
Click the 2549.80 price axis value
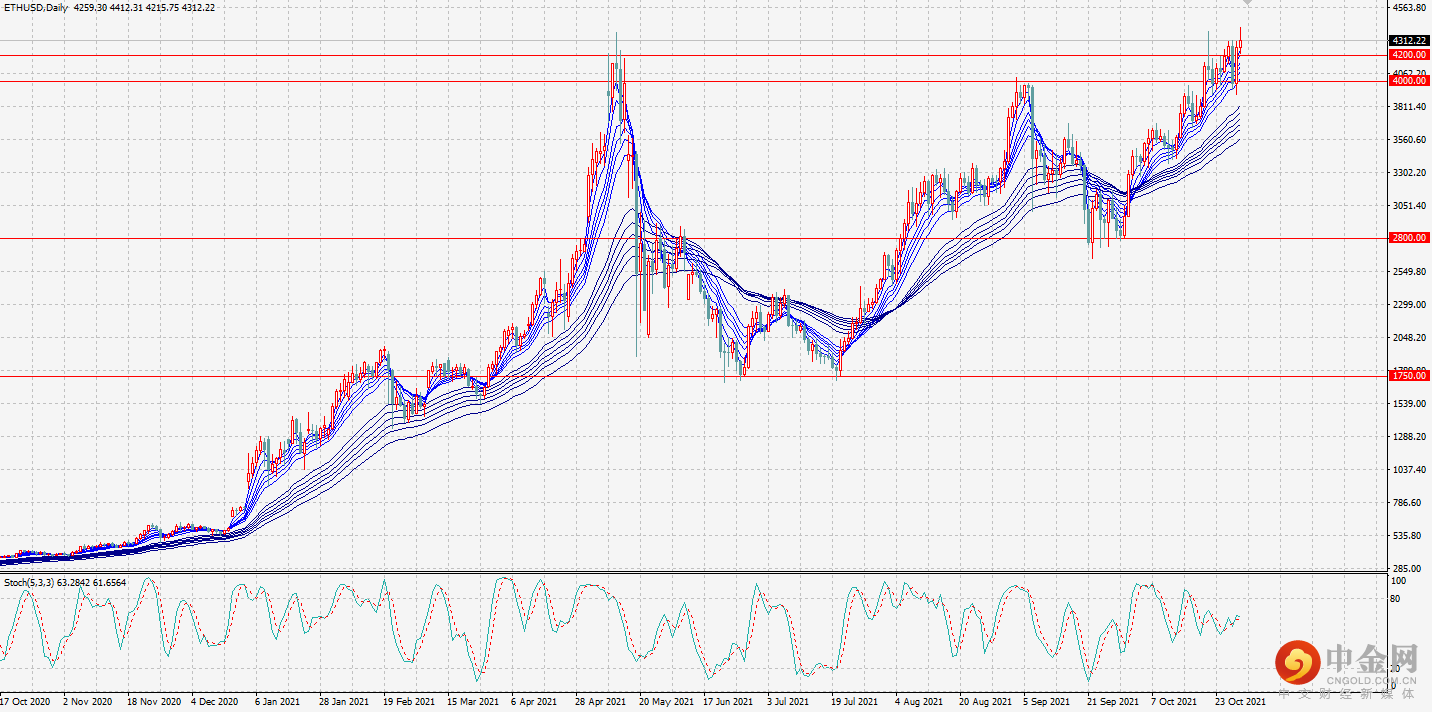pyautogui.click(x=1408, y=272)
